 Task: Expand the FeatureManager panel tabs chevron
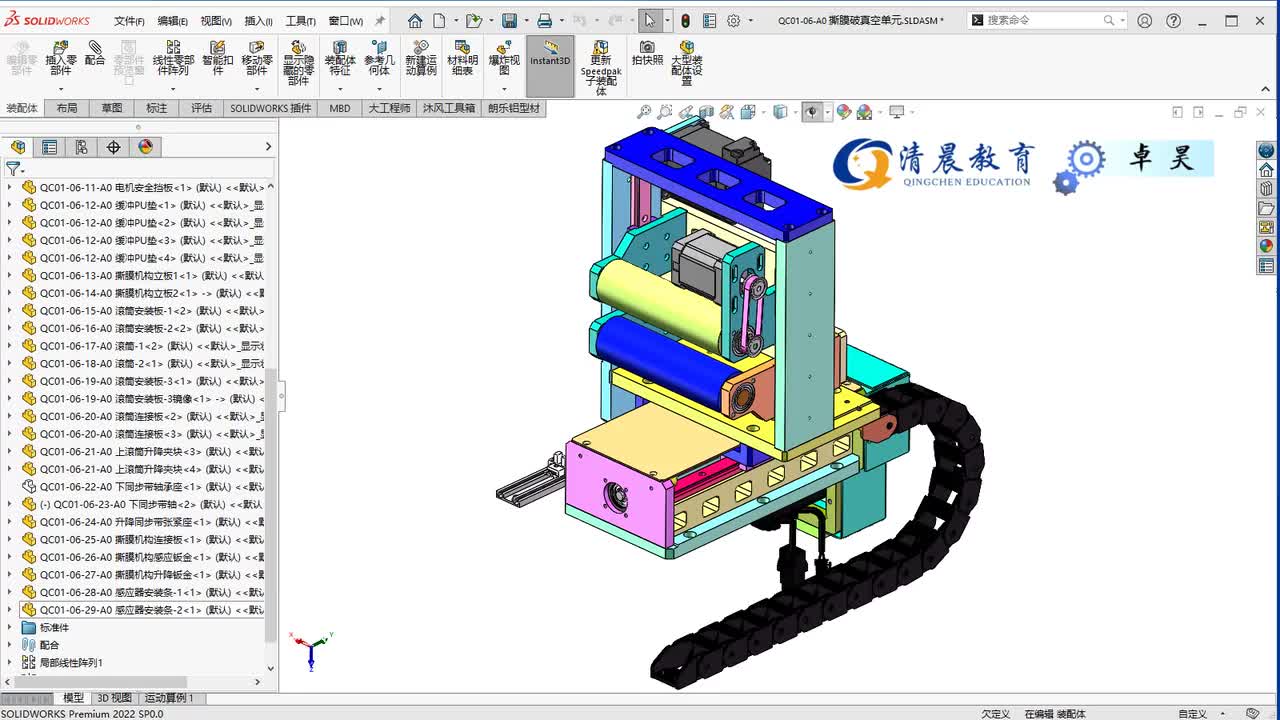[x=268, y=147]
